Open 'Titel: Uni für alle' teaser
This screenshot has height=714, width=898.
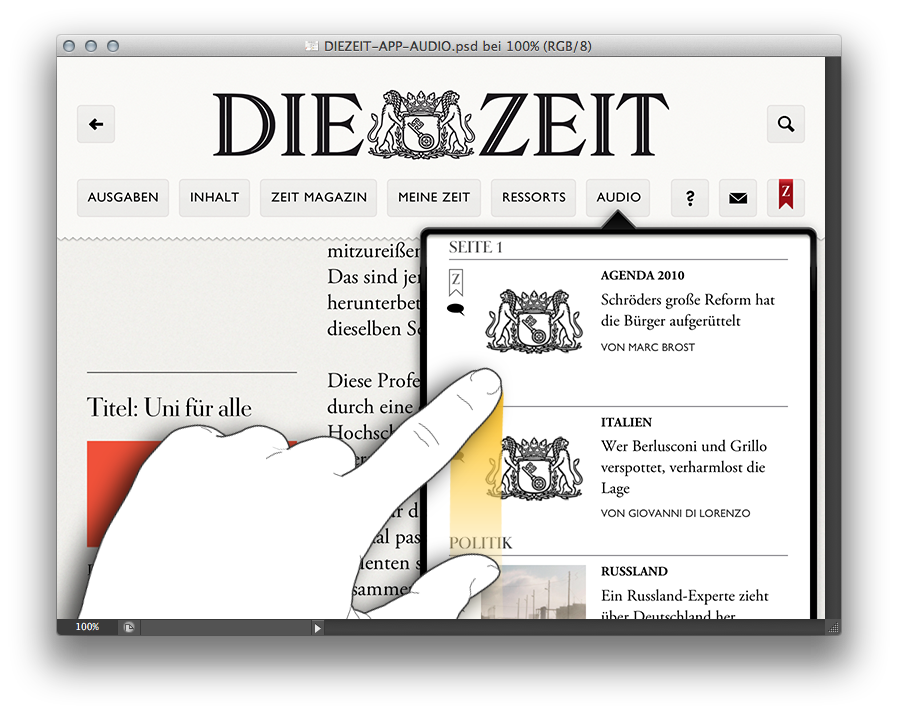[x=169, y=408]
